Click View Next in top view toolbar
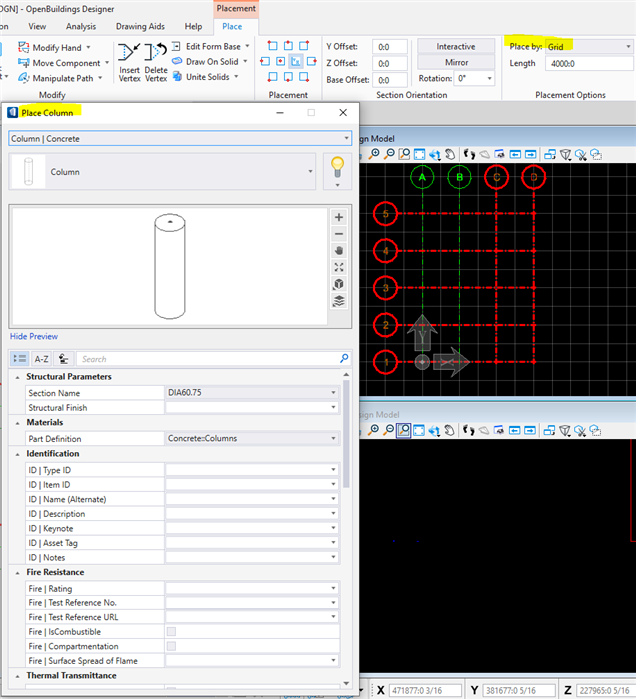Screen dimensions: 636x699 530,154
